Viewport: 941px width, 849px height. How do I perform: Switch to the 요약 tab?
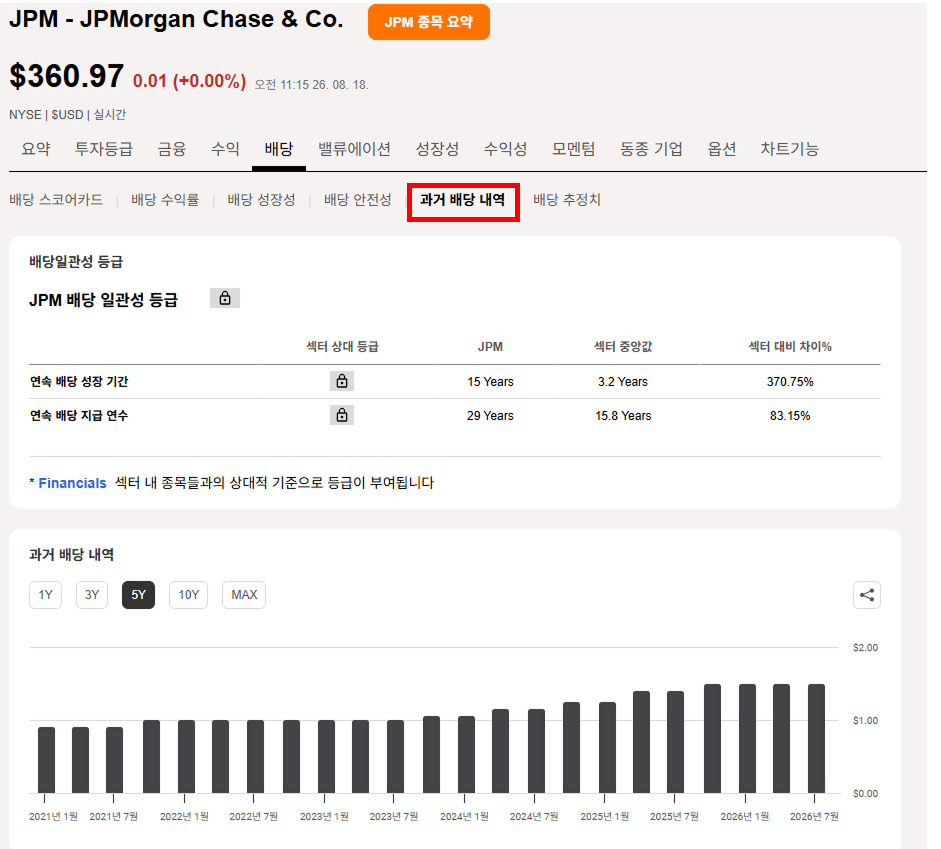[35, 149]
